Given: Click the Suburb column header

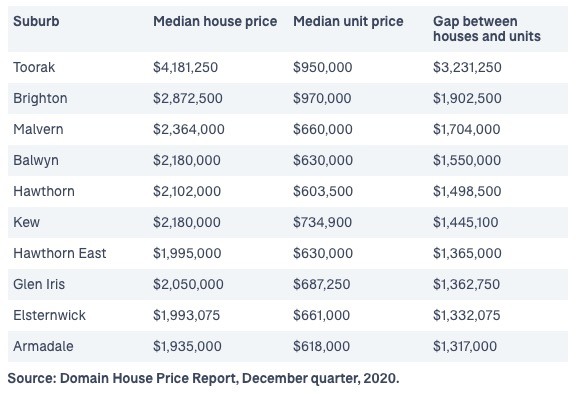Looking at the screenshot, I should click(36, 21).
